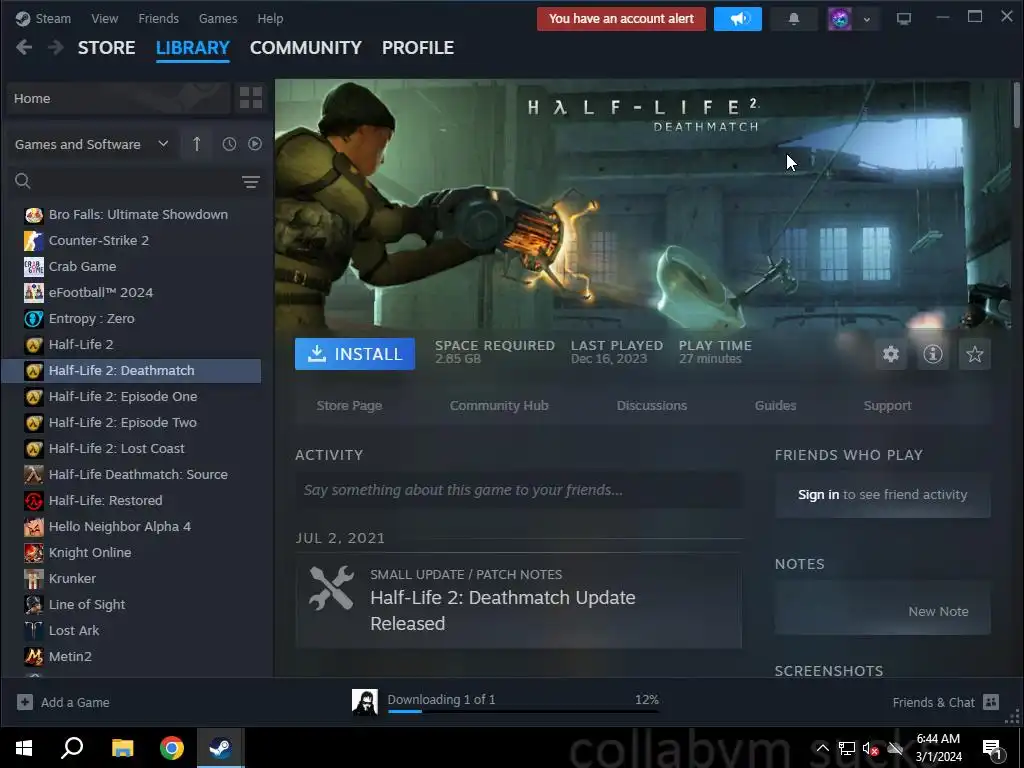This screenshot has height=768, width=1024.
Task: Open the advanced filters icon
Action: (x=251, y=182)
